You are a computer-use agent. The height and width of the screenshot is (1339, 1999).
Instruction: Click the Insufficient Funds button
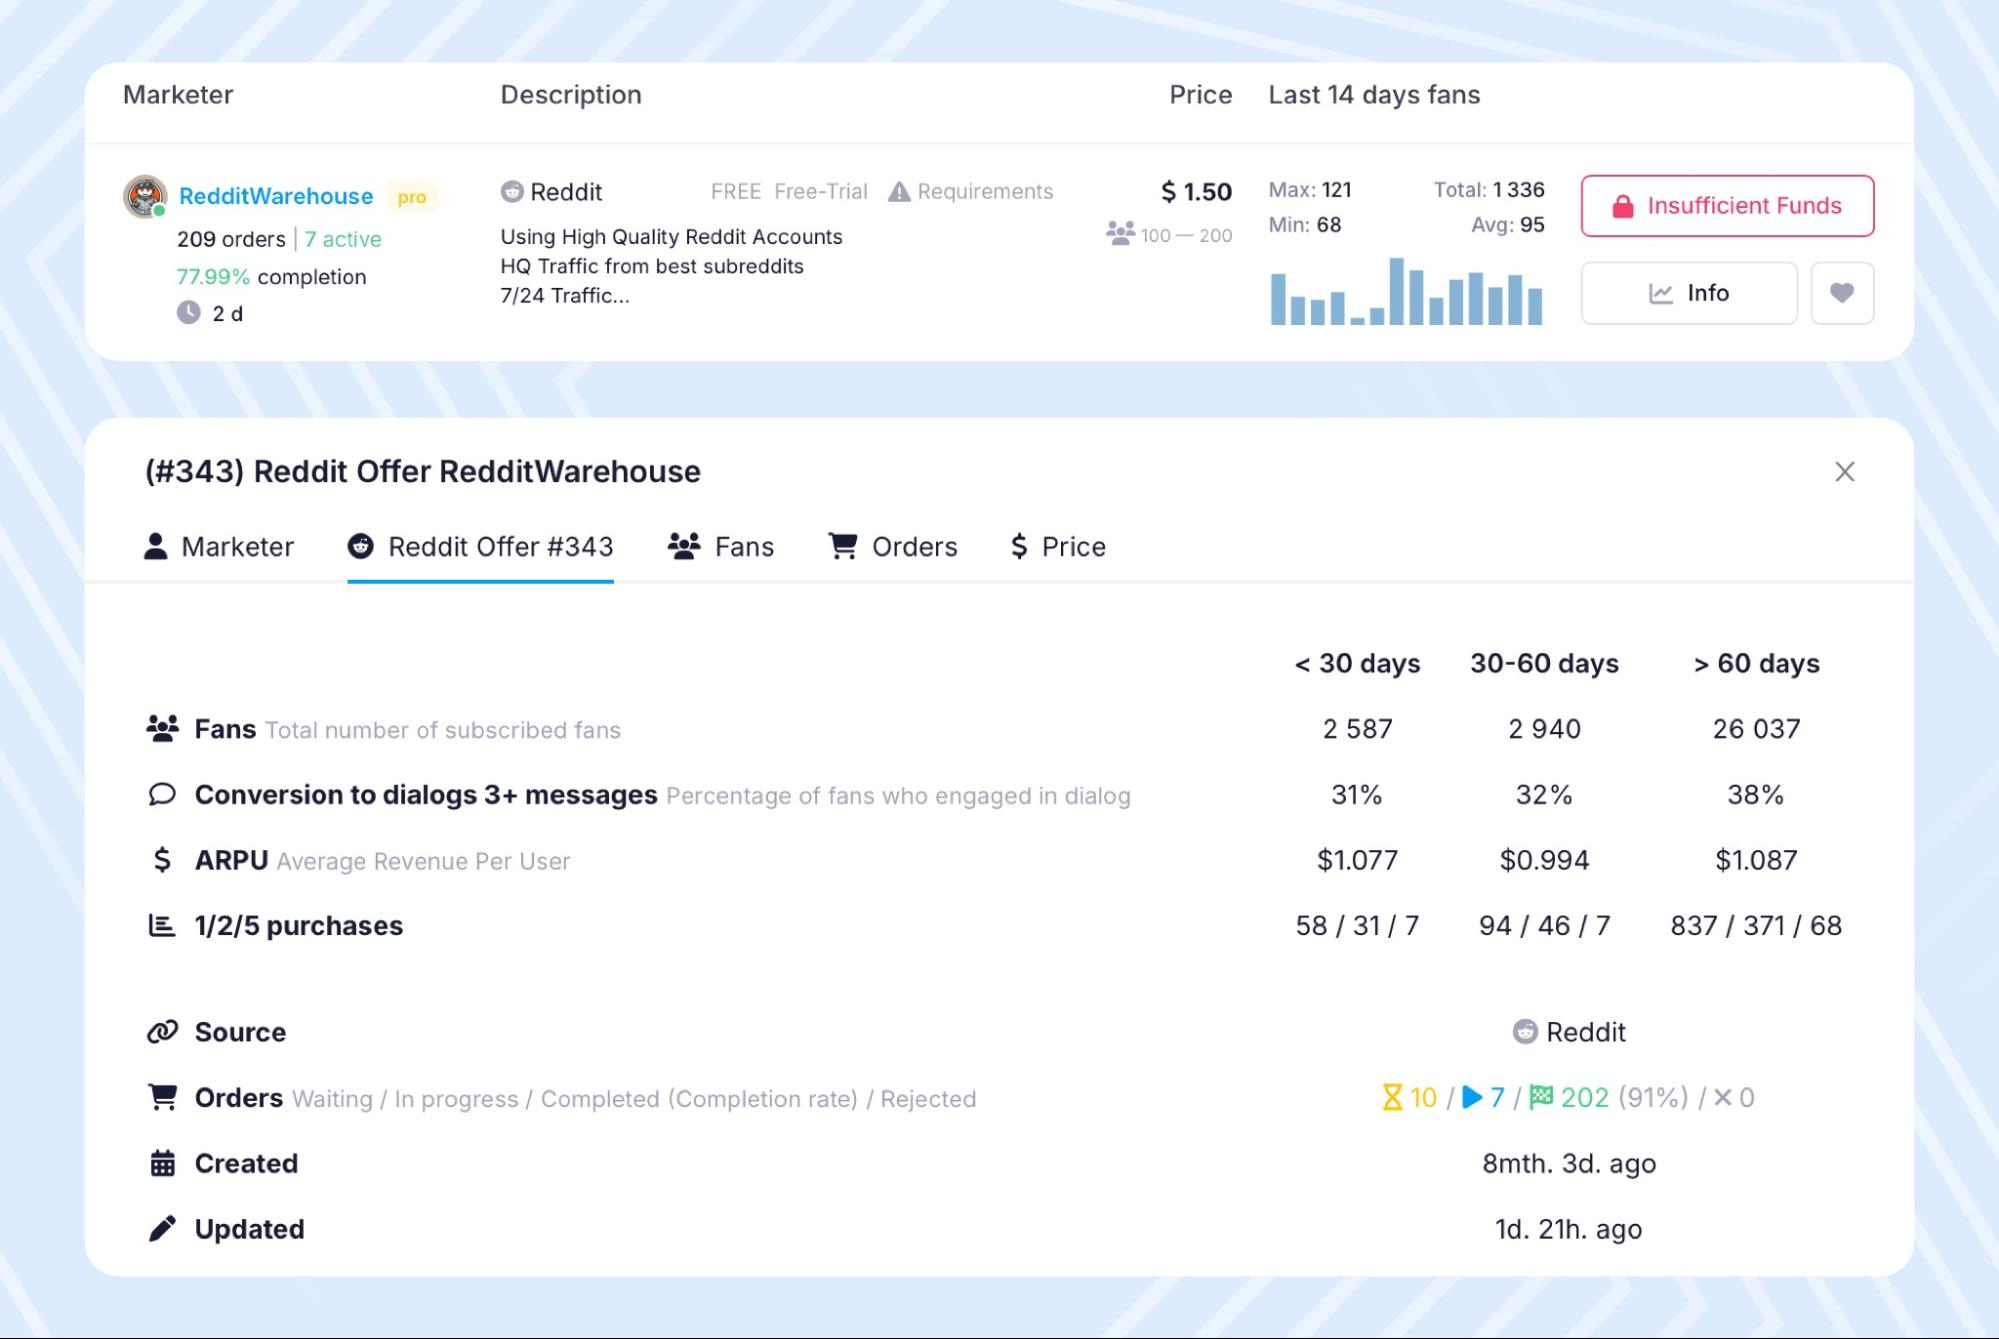coord(1726,206)
